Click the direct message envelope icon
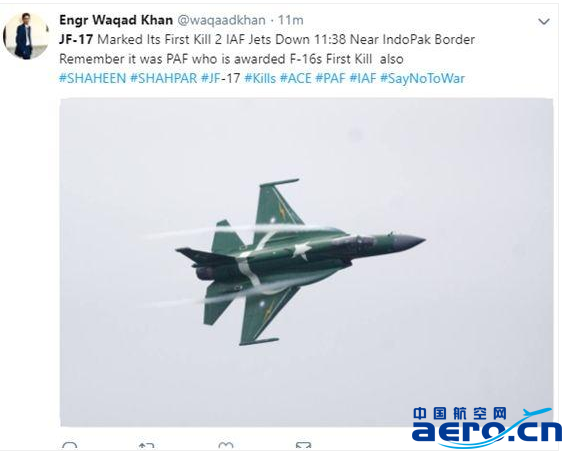 (303, 446)
